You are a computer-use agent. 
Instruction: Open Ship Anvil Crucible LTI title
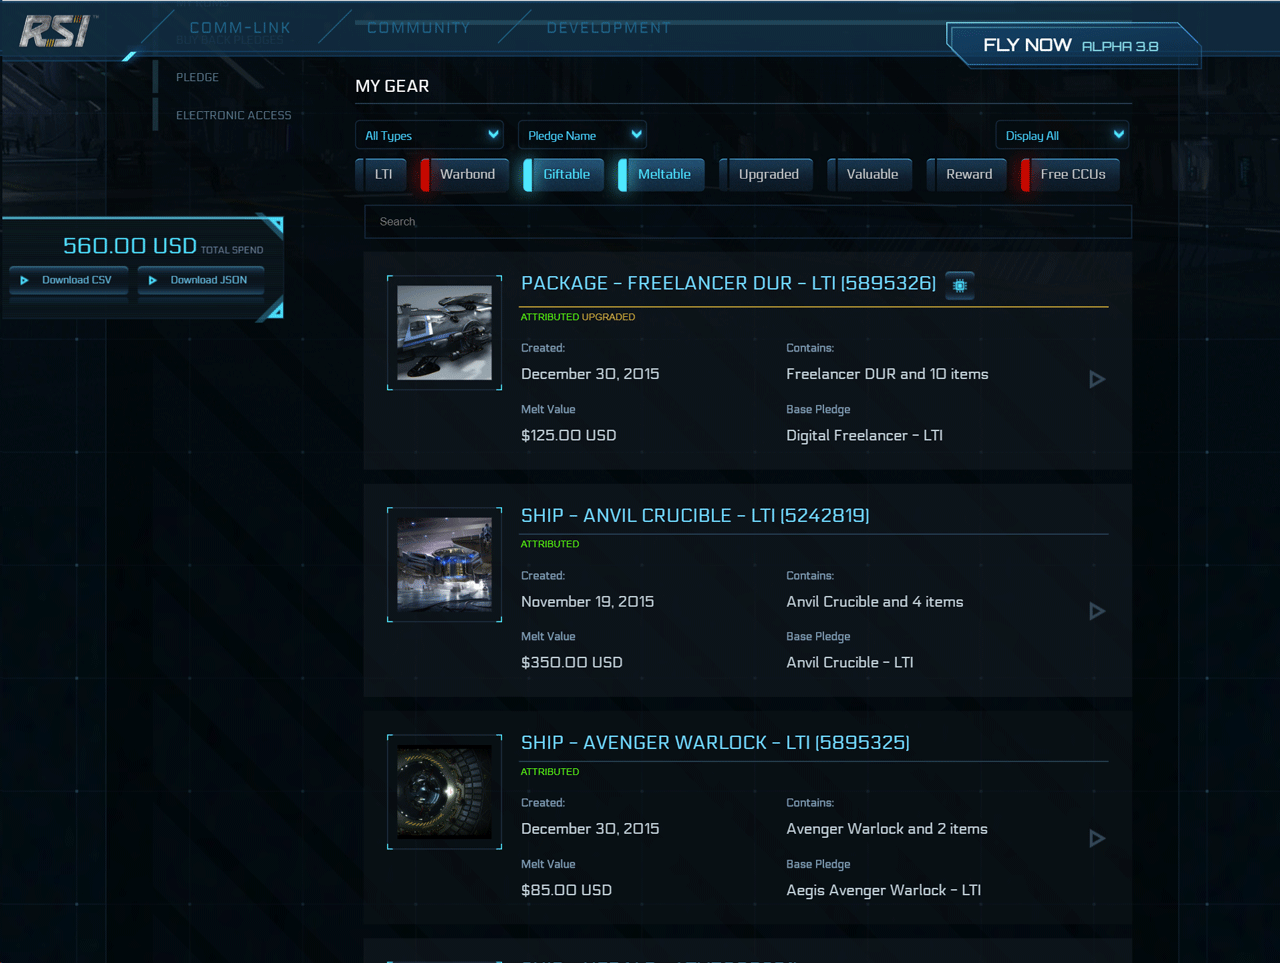pyautogui.click(x=695, y=516)
